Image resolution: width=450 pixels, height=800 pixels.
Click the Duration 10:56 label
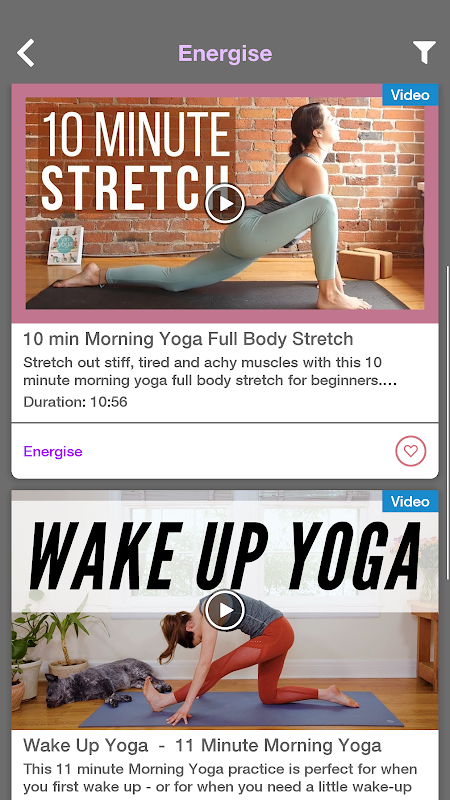point(76,402)
